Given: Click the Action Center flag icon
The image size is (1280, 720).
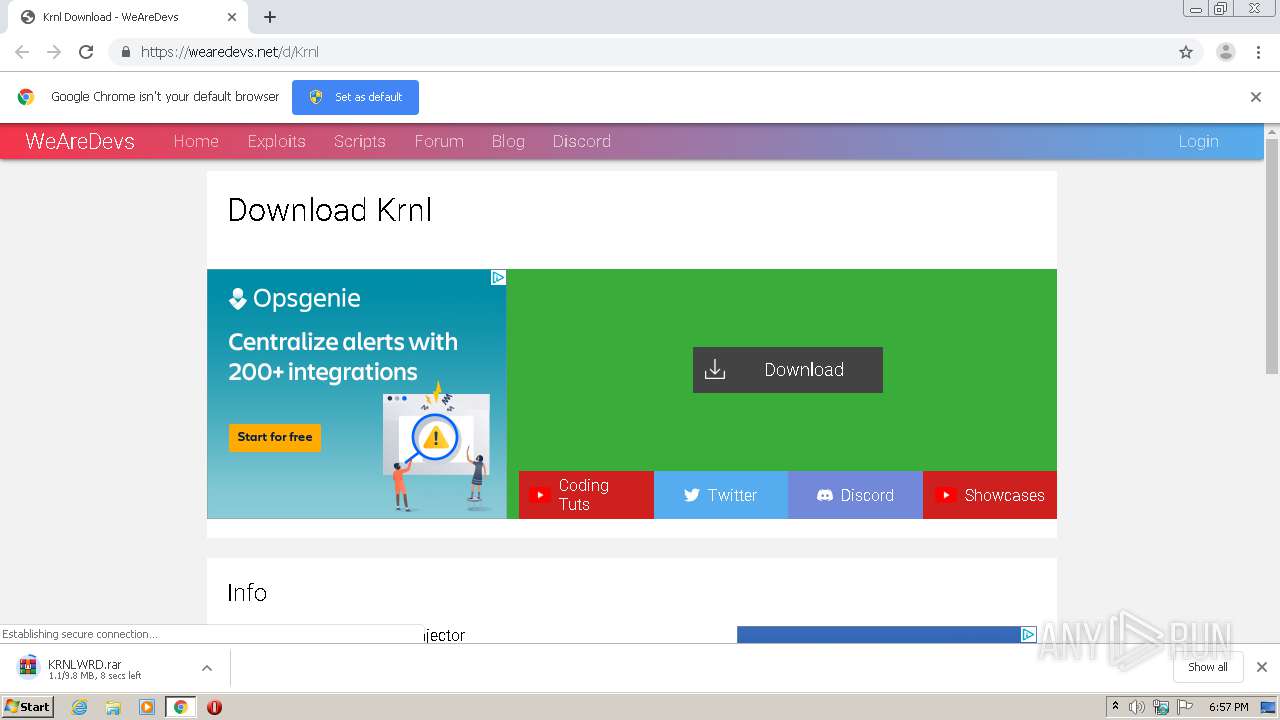Looking at the screenshot, I should tap(1185, 707).
